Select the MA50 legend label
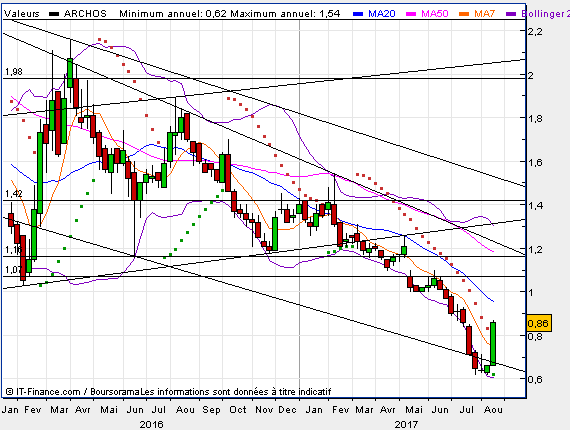 pyautogui.click(x=435, y=14)
